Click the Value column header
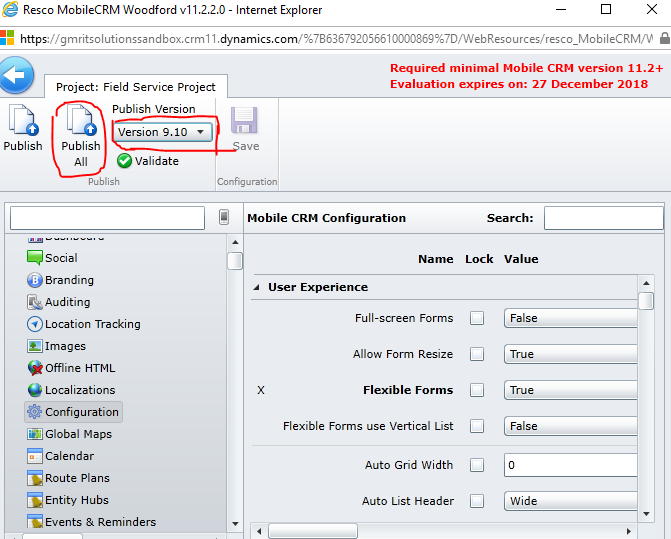 [x=521, y=259]
